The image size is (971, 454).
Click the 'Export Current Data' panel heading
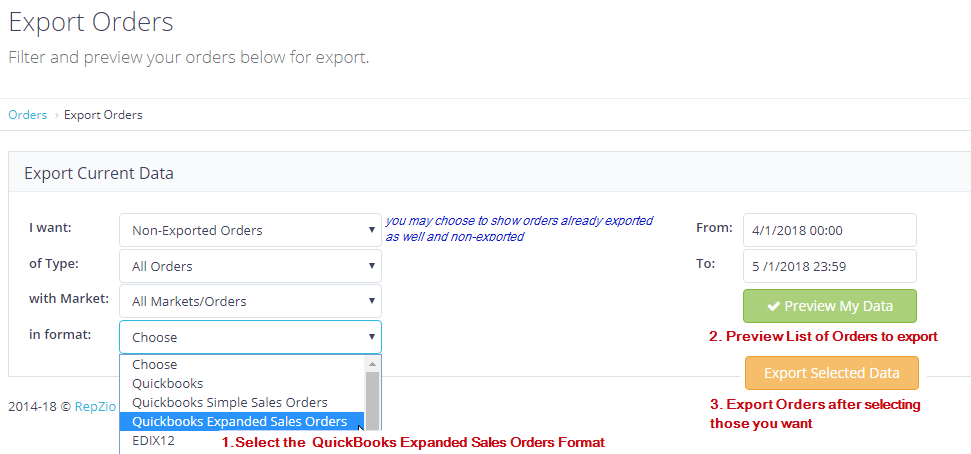coord(98,173)
